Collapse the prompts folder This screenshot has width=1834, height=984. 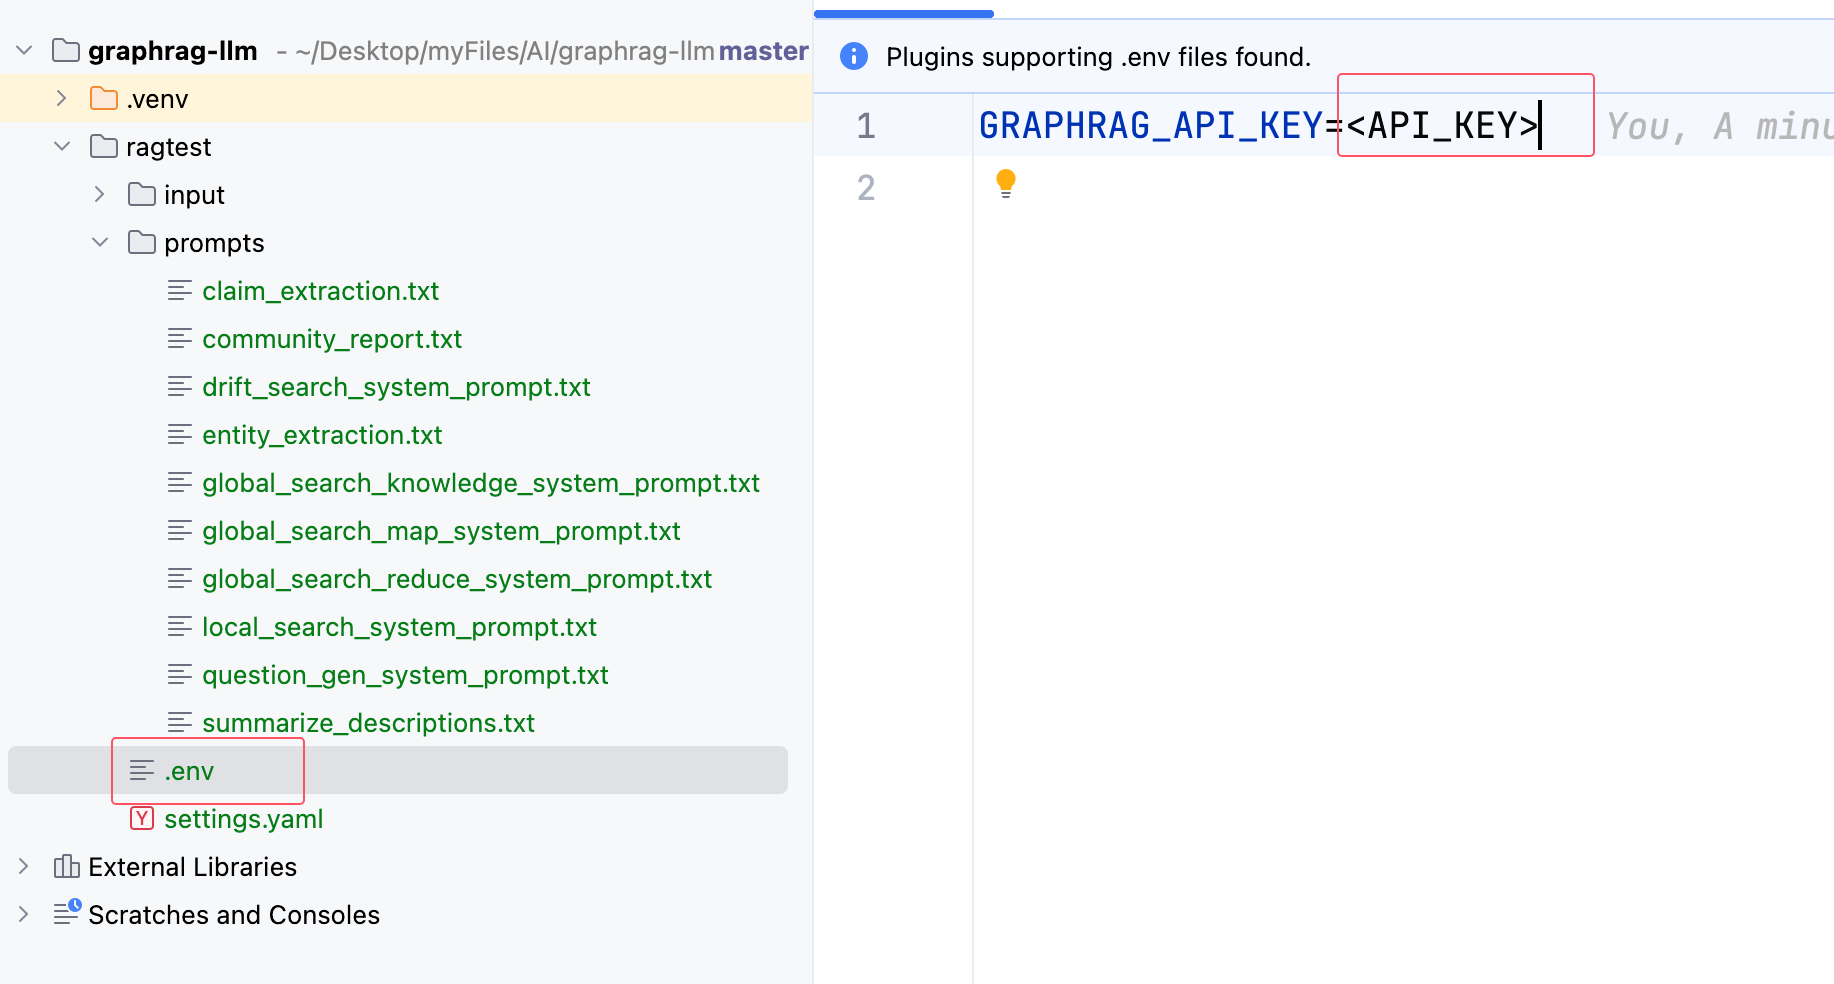(x=99, y=242)
